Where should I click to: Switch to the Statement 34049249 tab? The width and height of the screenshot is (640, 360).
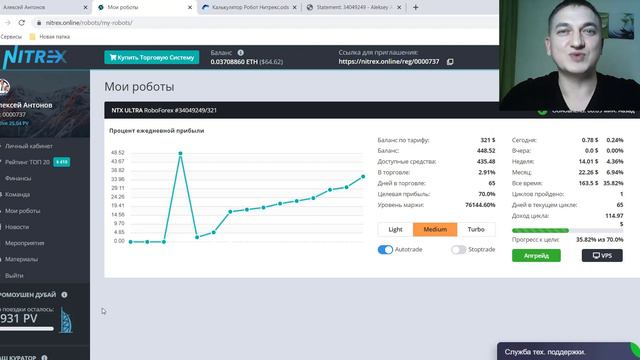point(353,7)
